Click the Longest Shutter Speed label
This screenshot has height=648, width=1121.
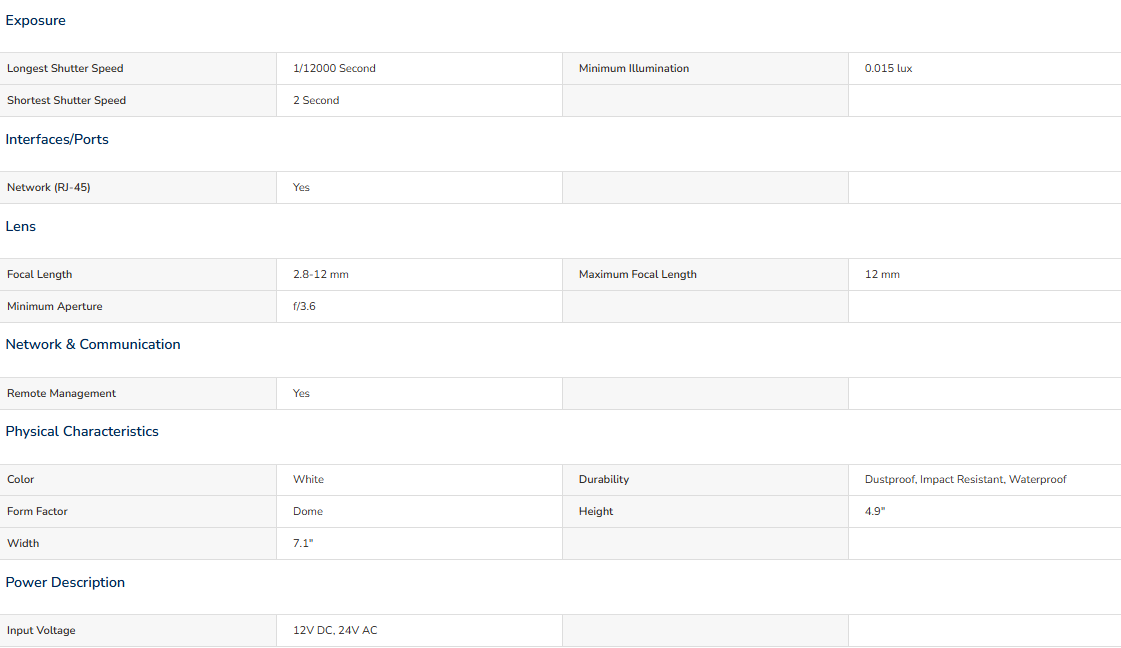click(65, 69)
